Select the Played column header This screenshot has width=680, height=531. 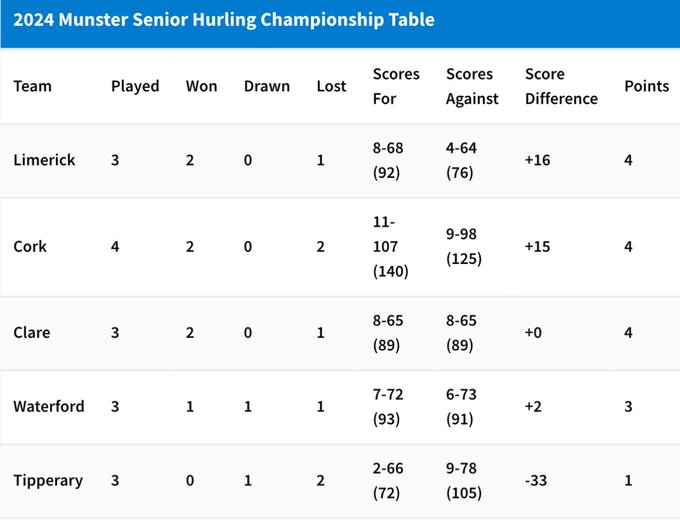point(135,86)
